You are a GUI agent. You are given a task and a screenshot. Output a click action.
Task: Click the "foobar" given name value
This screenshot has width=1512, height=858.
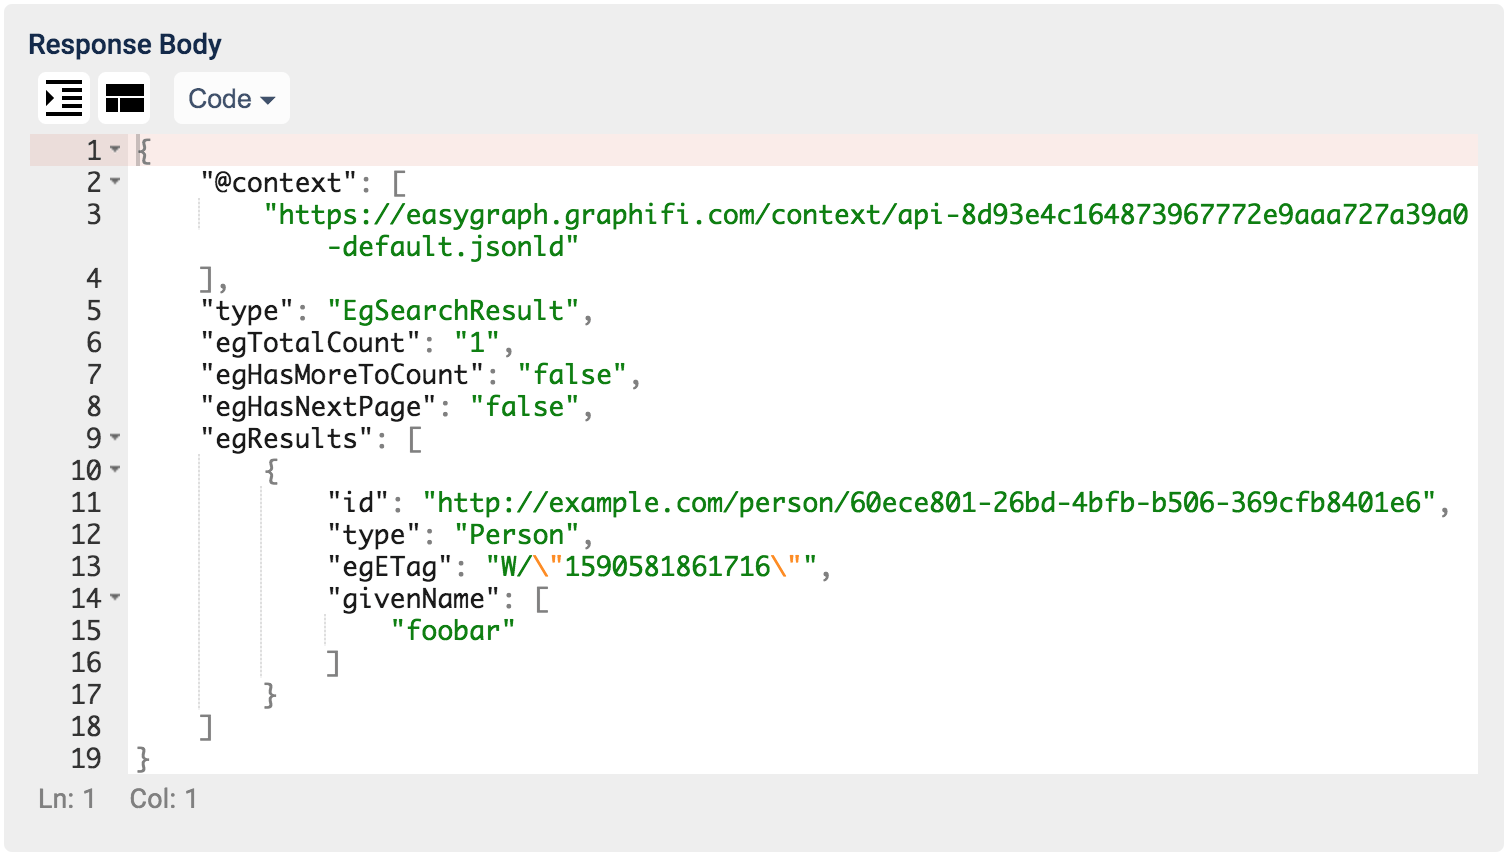[453, 630]
